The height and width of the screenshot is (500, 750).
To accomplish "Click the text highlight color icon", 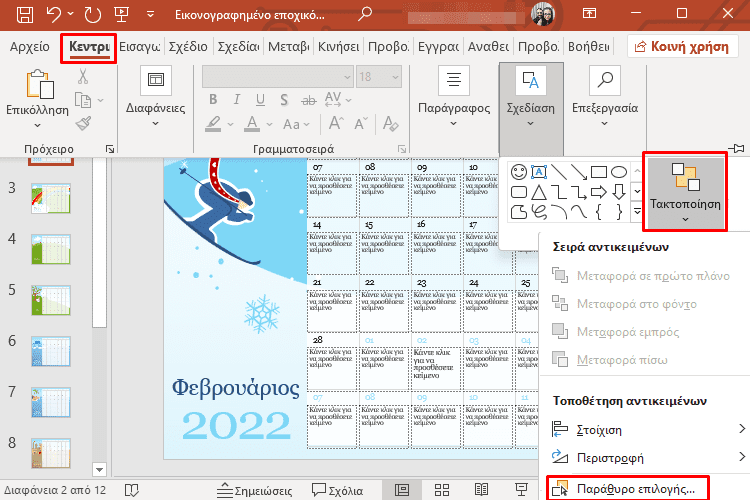I will pos(213,124).
